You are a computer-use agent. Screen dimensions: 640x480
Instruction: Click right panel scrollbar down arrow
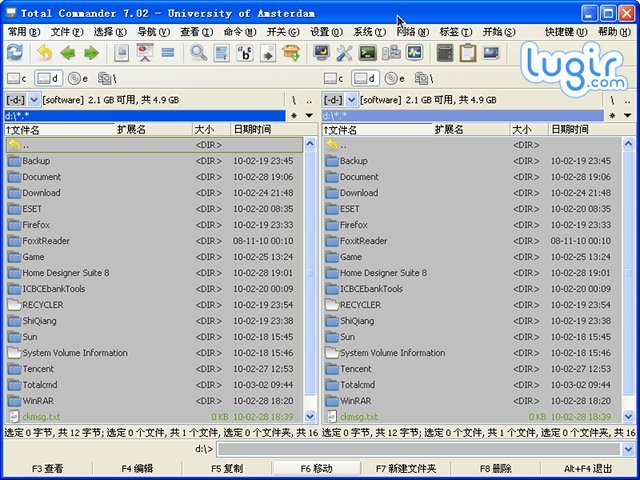point(628,417)
